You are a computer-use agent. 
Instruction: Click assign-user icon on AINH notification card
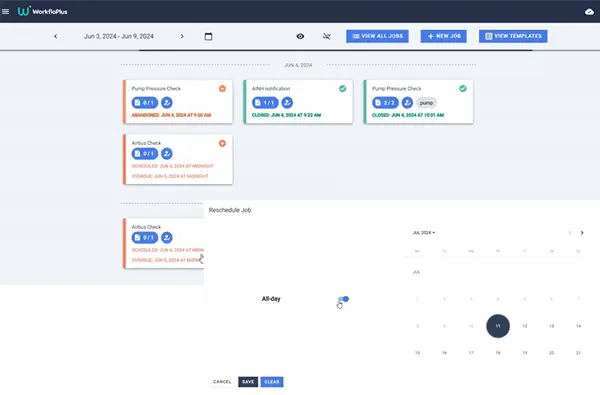[287, 103]
